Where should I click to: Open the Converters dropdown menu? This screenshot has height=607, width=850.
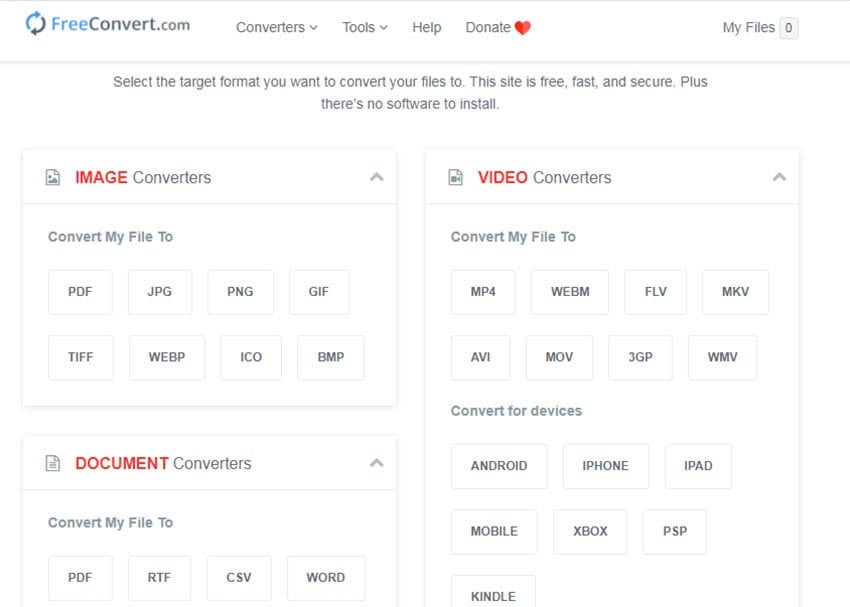276,28
